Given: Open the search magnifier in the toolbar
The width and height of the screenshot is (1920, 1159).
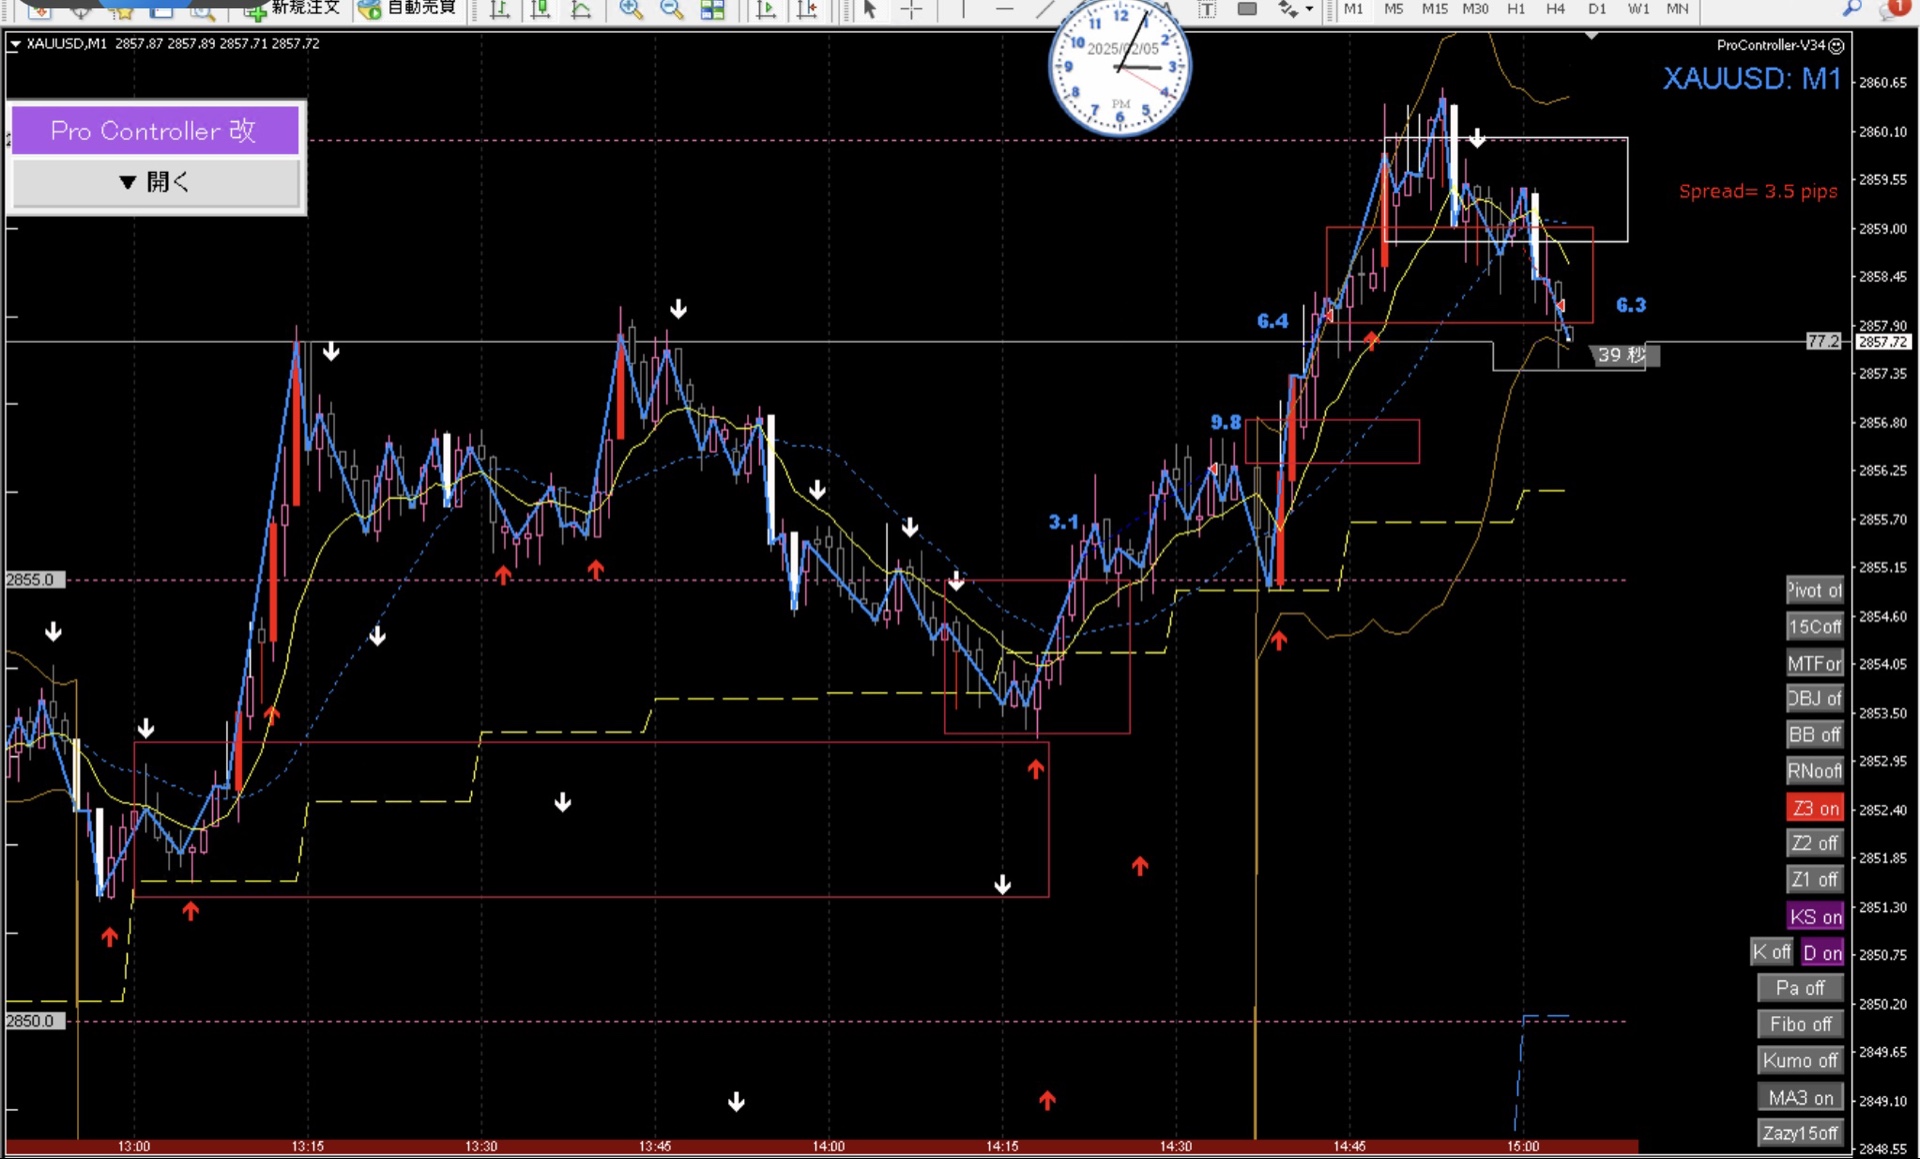Looking at the screenshot, I should [1851, 8].
